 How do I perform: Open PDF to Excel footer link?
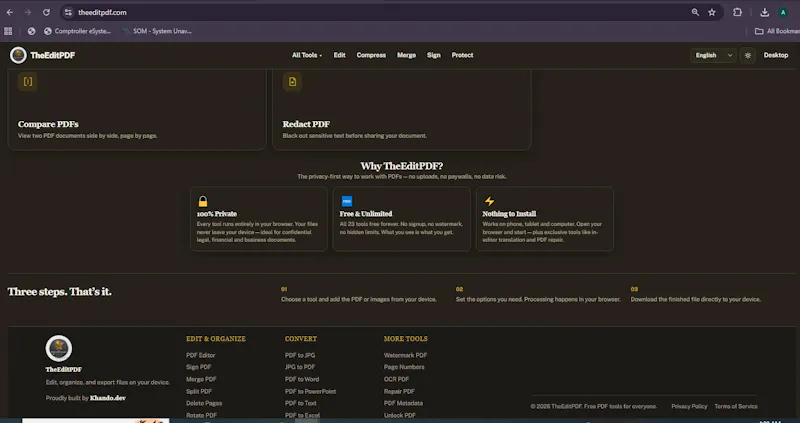tap(302, 415)
